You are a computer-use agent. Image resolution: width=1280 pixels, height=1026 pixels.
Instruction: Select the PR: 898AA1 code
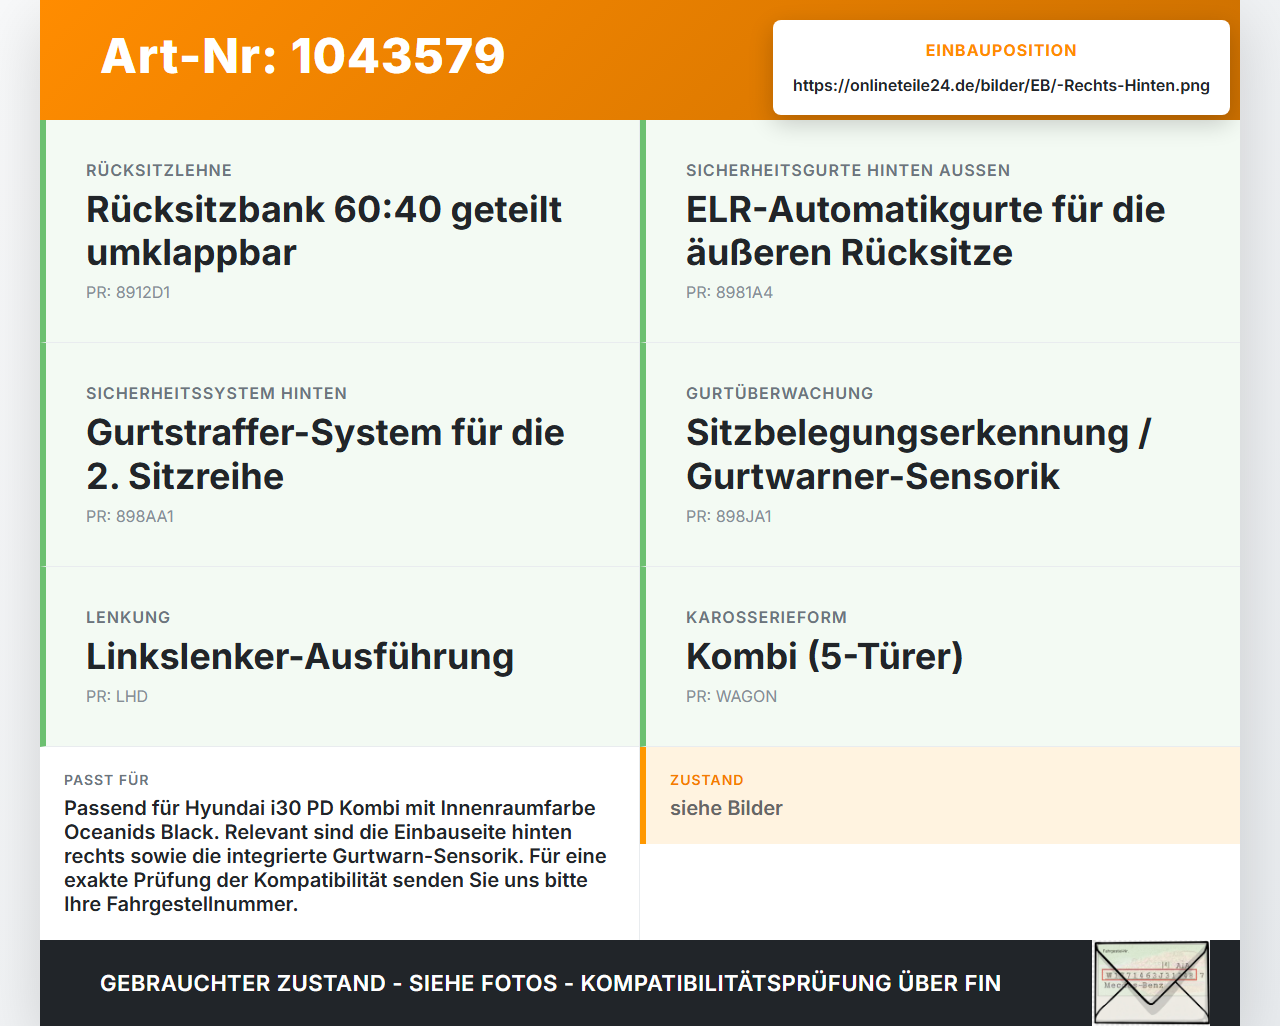pyautogui.click(x=130, y=516)
